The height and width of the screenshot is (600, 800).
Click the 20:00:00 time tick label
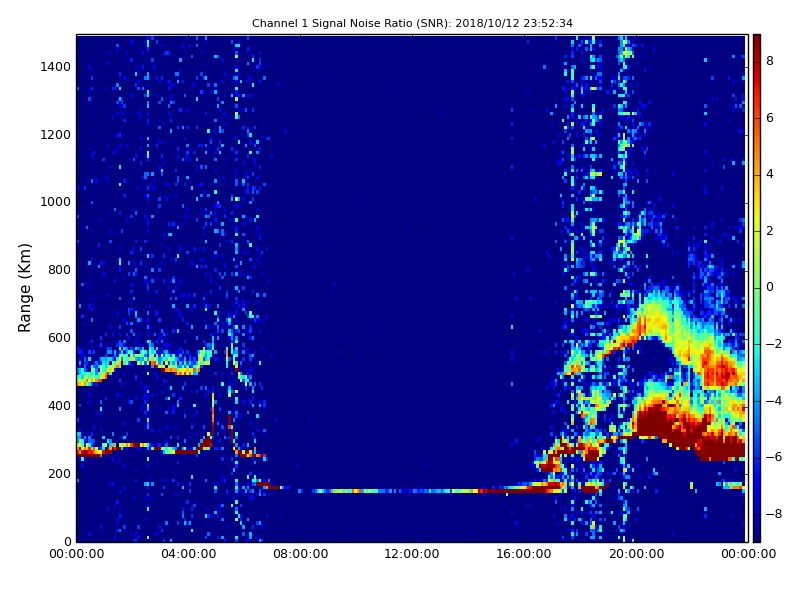tap(636, 554)
